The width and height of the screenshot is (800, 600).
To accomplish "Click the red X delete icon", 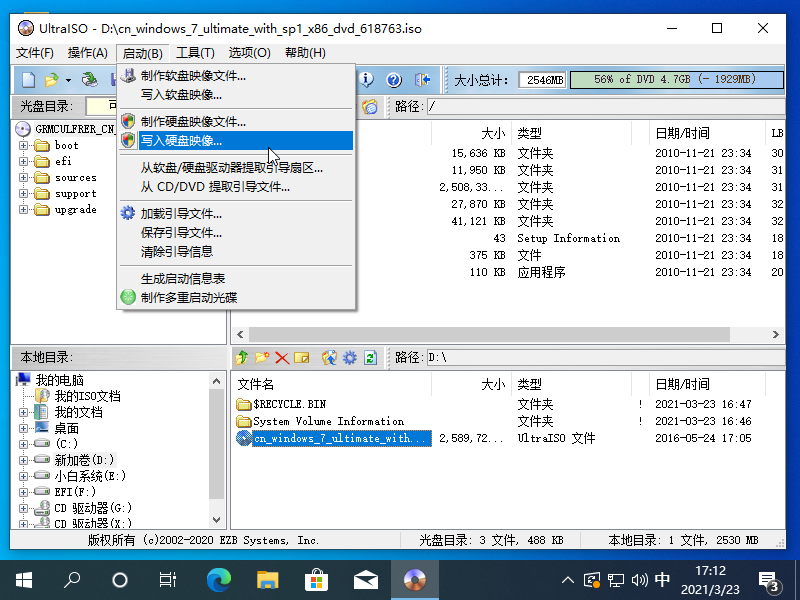I will 282,357.
